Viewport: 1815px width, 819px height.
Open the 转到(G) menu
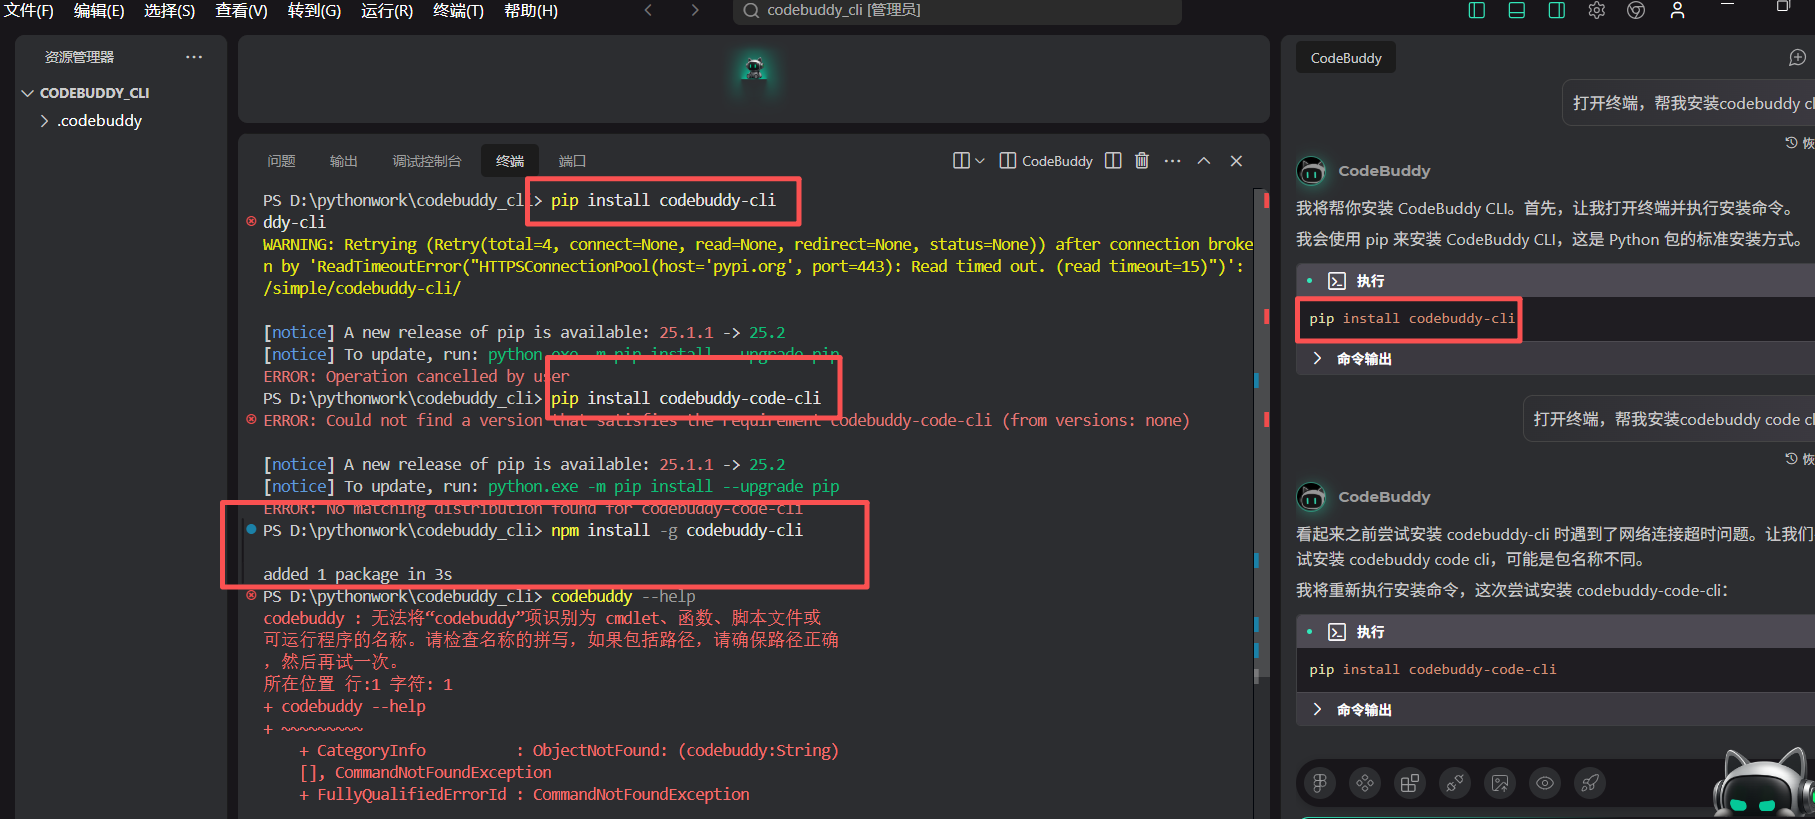(314, 11)
